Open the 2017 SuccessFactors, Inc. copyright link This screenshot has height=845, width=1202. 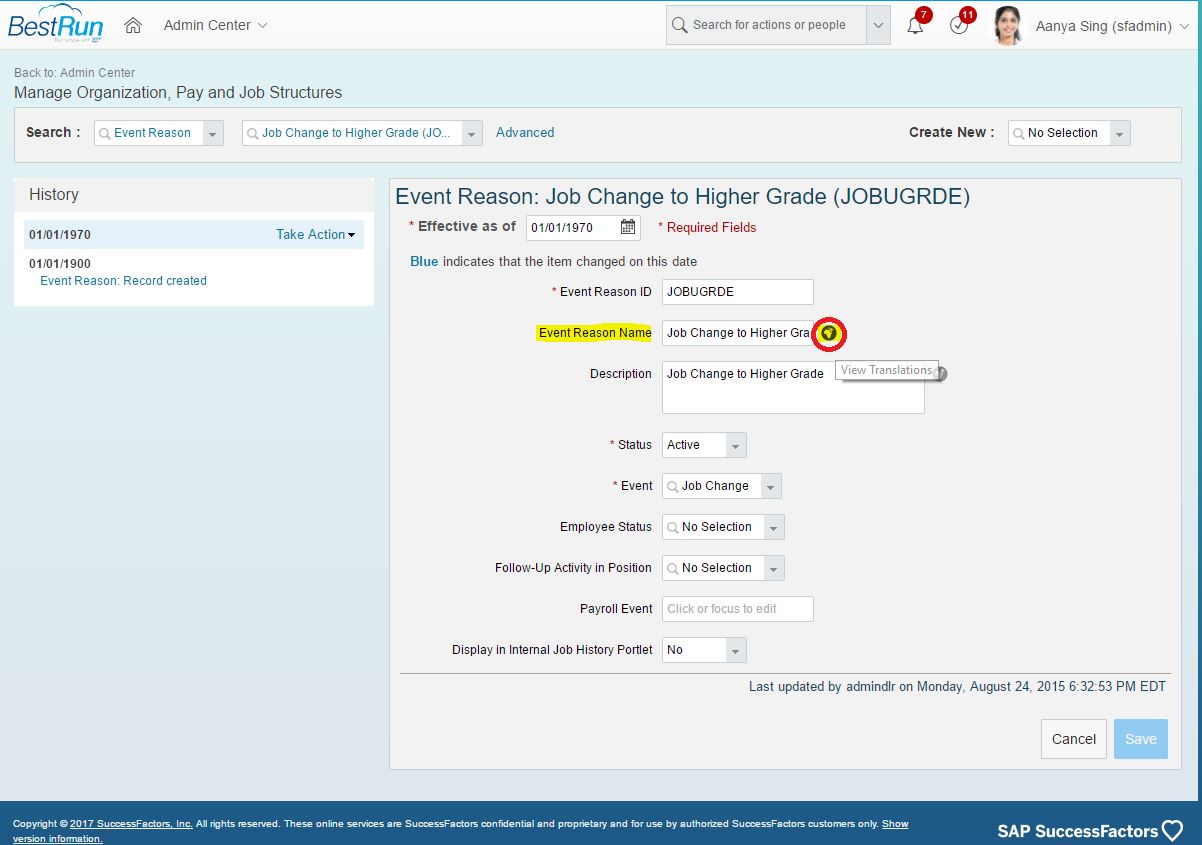[x=131, y=824]
